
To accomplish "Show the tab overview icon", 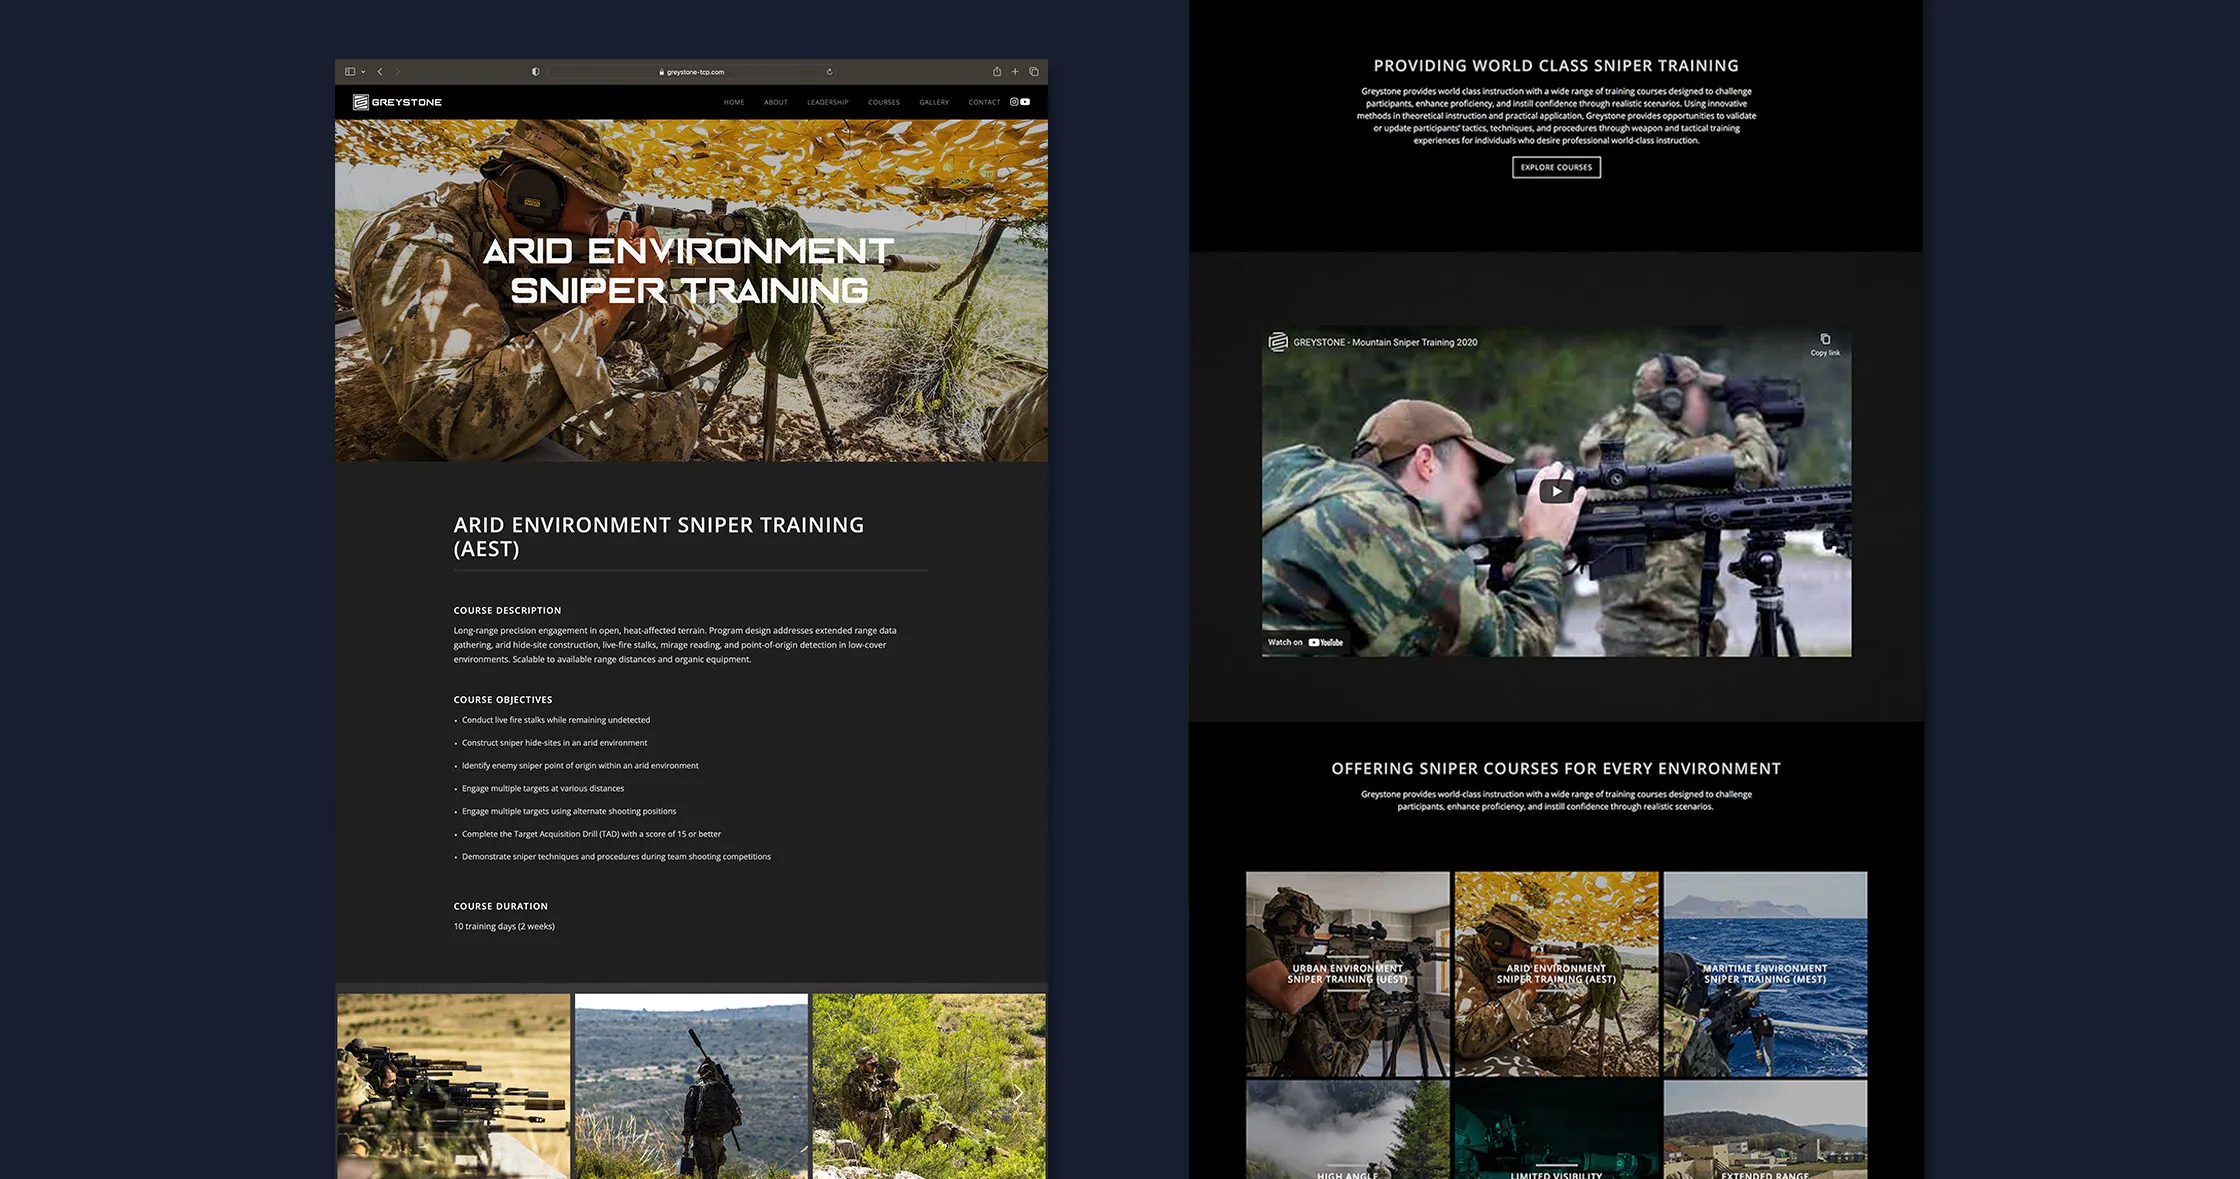I will pos(1034,72).
